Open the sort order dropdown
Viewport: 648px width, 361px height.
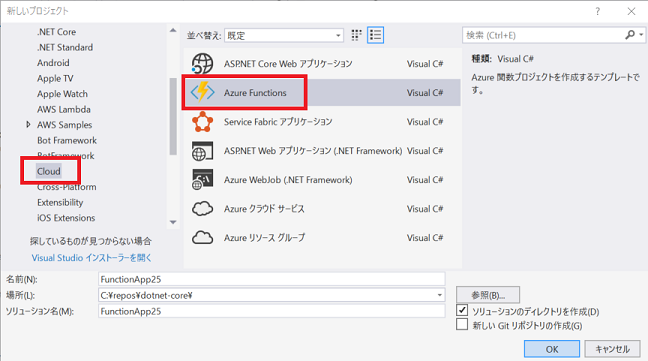coord(284,36)
